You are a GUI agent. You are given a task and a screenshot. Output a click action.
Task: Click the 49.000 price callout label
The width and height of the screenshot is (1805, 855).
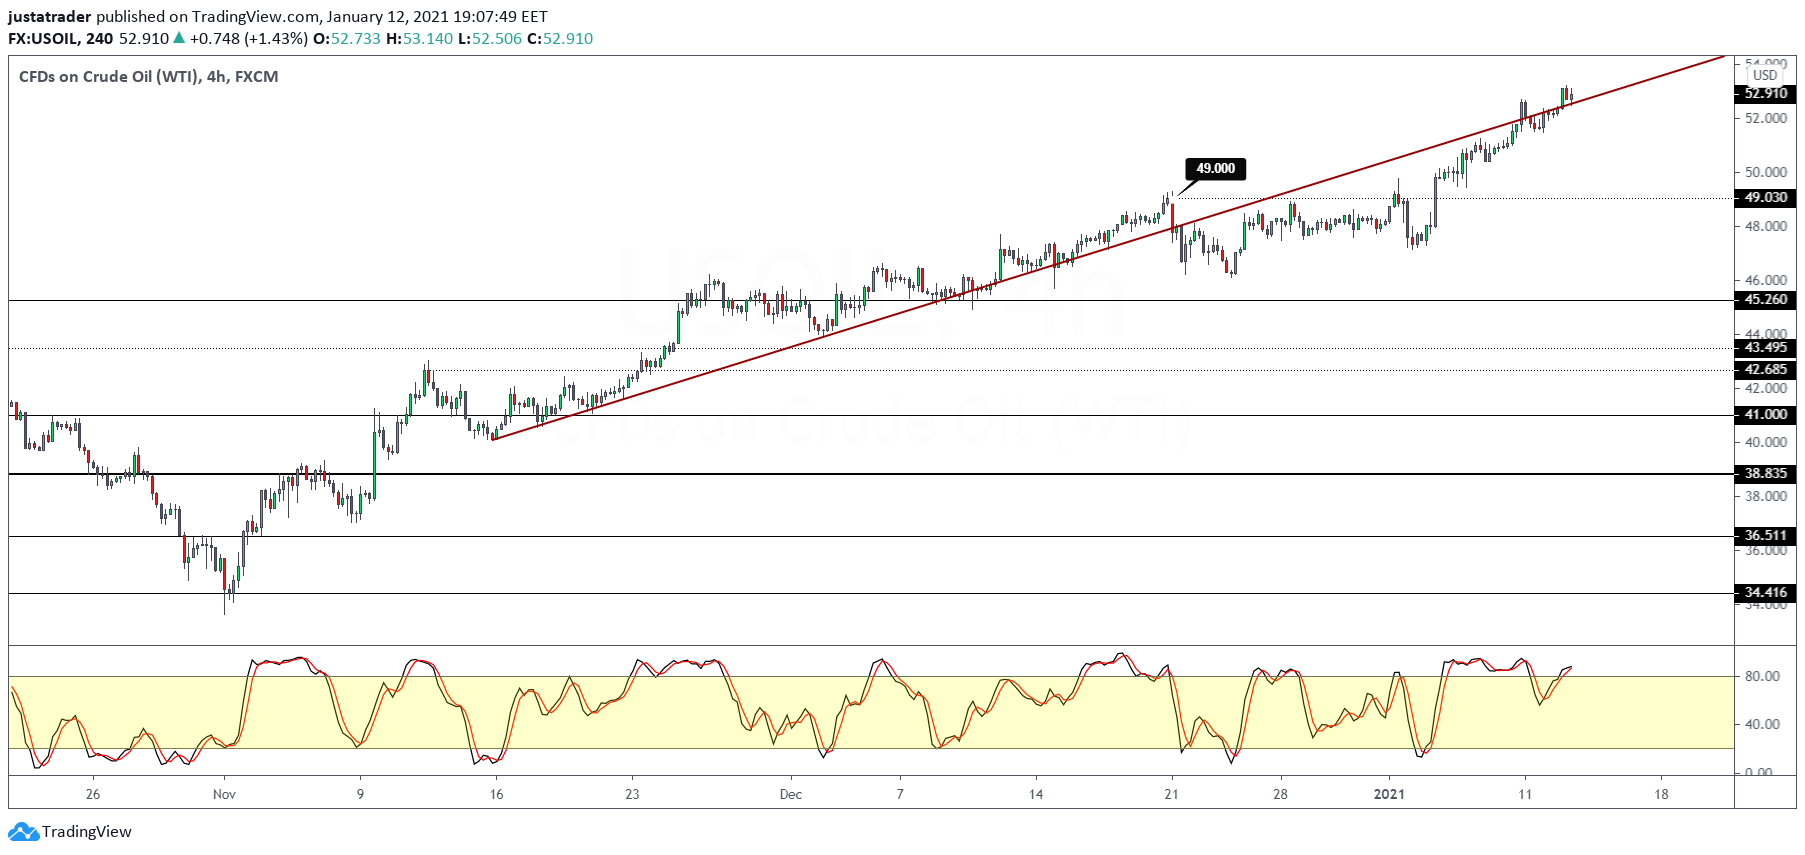pos(1215,169)
